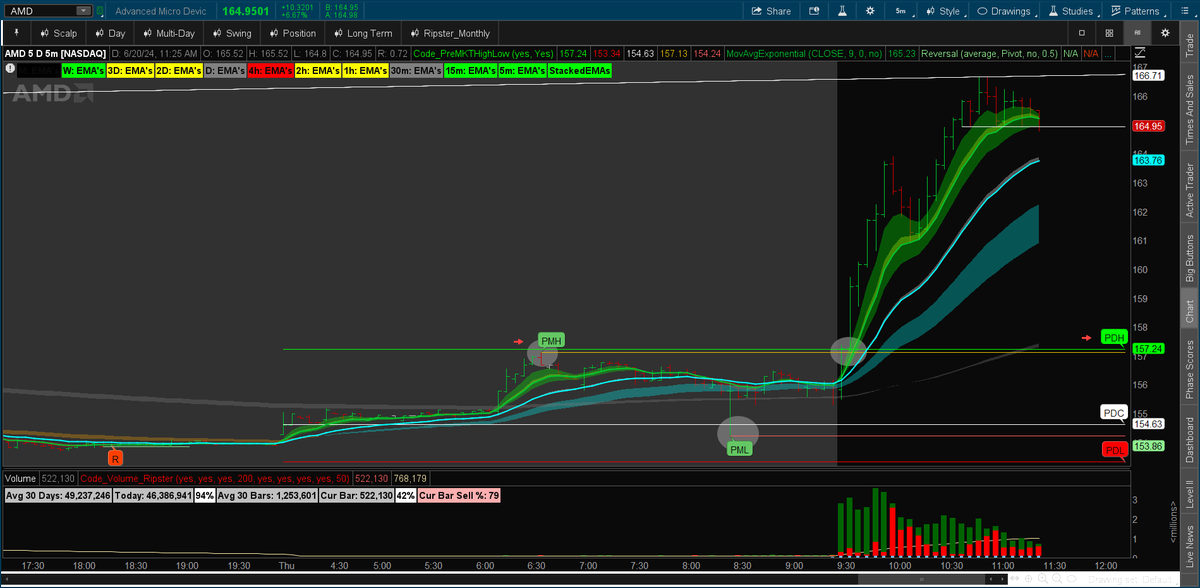Image resolution: width=1200 pixels, height=588 pixels.
Task: Click the exclamation info icon beside EMA labels
Action: pos(10,70)
